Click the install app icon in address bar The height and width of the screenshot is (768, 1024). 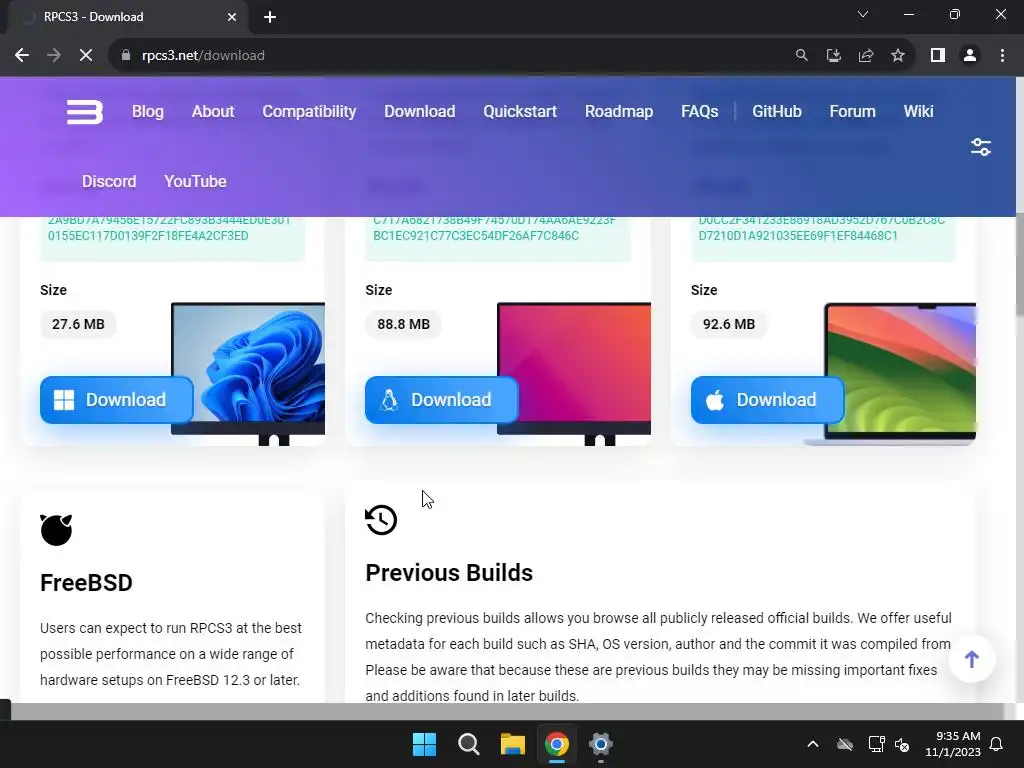[833, 56]
